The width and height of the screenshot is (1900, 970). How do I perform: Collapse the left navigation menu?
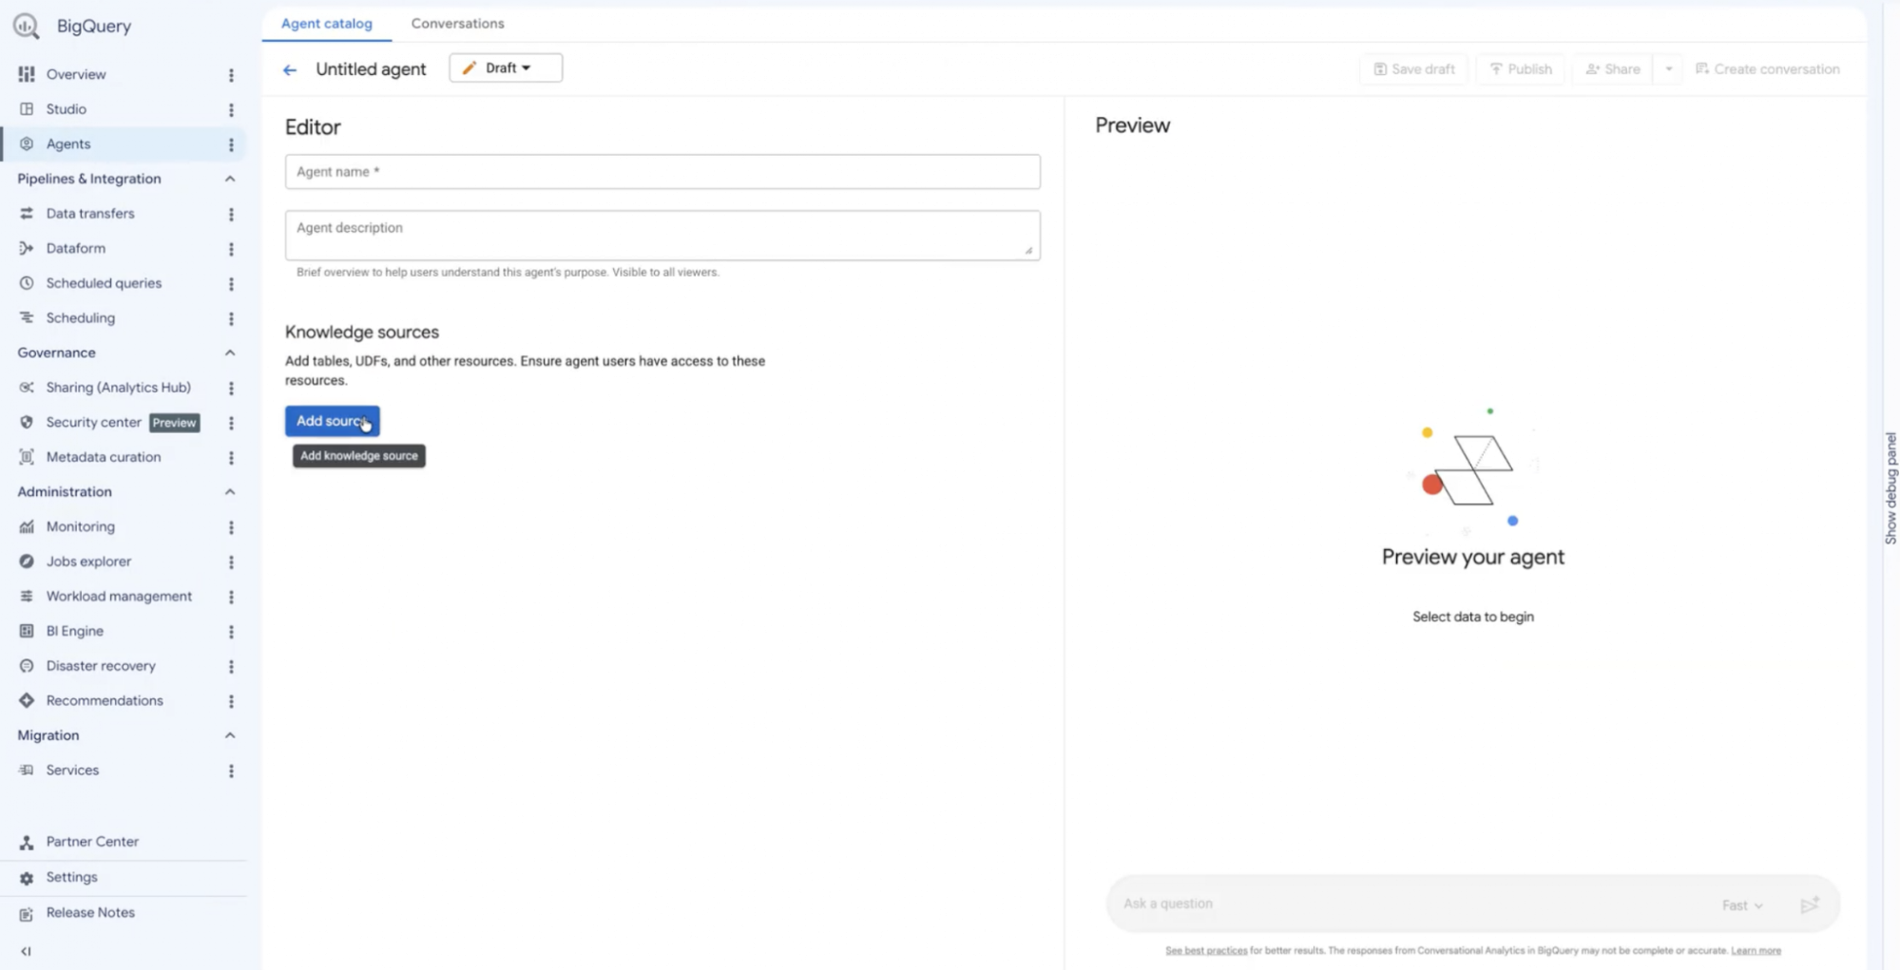(26, 951)
